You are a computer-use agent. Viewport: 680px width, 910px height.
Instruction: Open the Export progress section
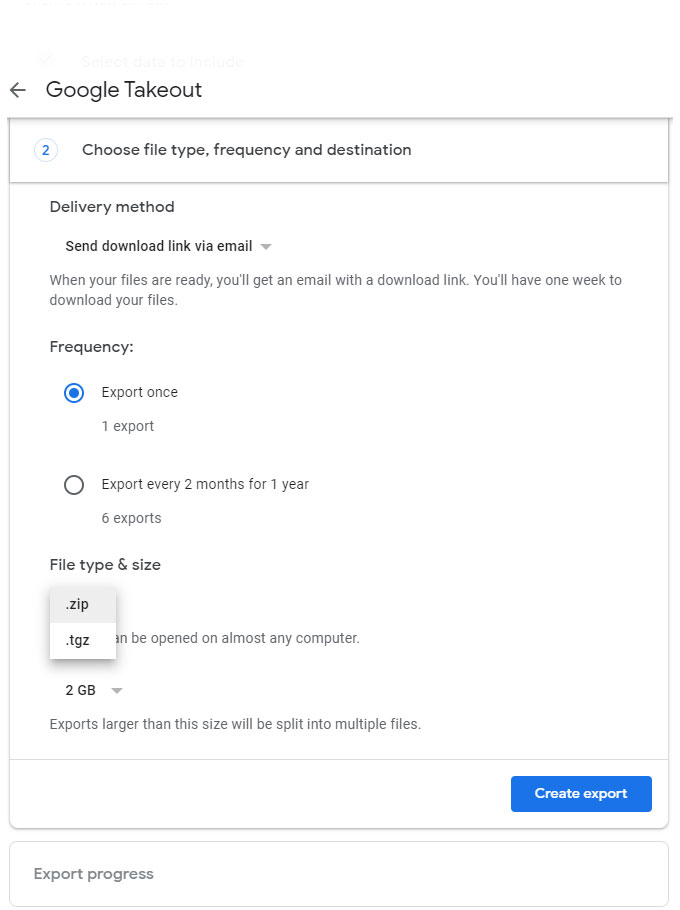click(93, 873)
